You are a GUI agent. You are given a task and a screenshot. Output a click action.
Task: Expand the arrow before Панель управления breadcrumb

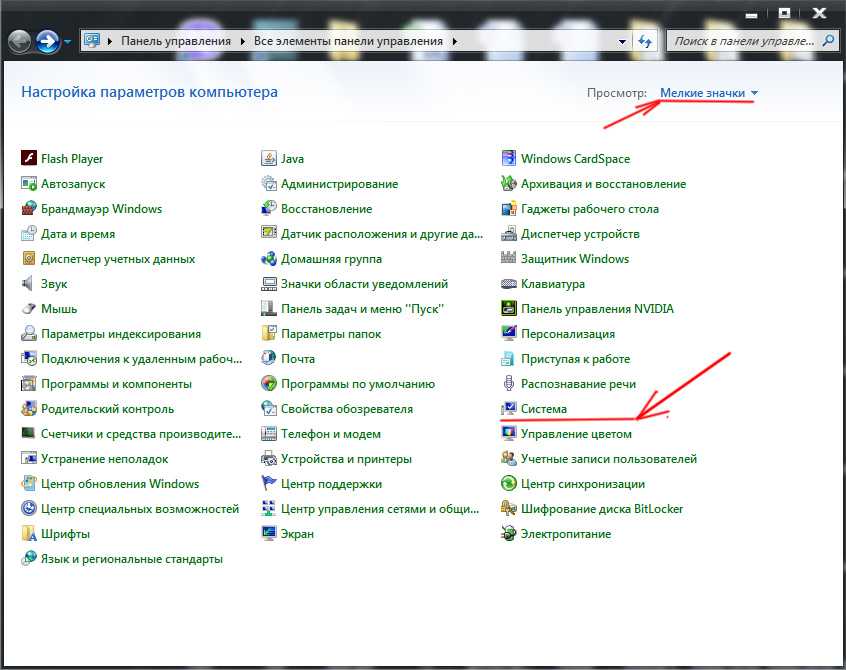point(110,42)
